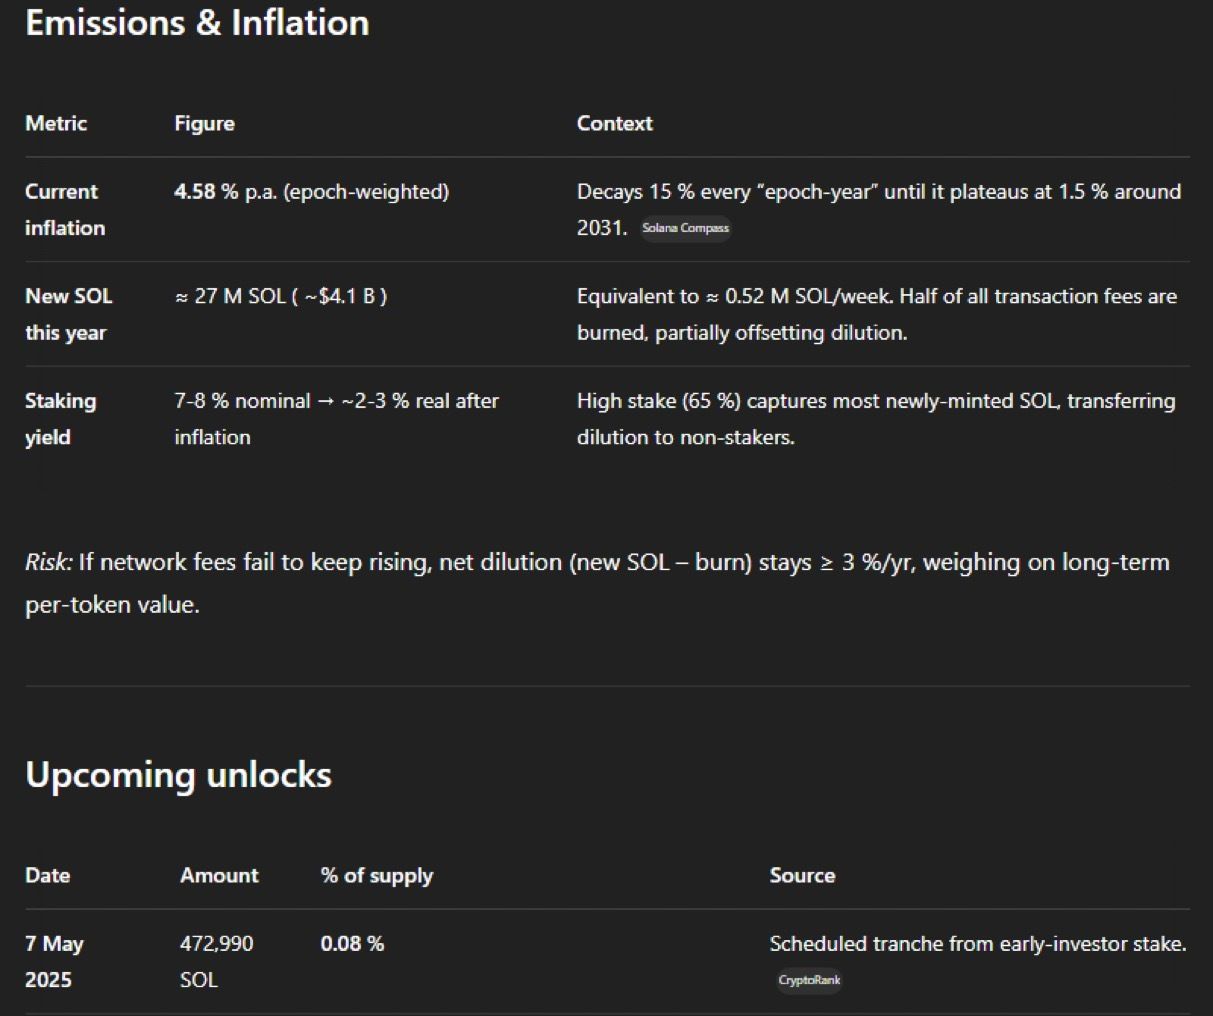1213x1016 pixels.
Task: Click the Upcoming unlocks heading
Action: click(178, 775)
